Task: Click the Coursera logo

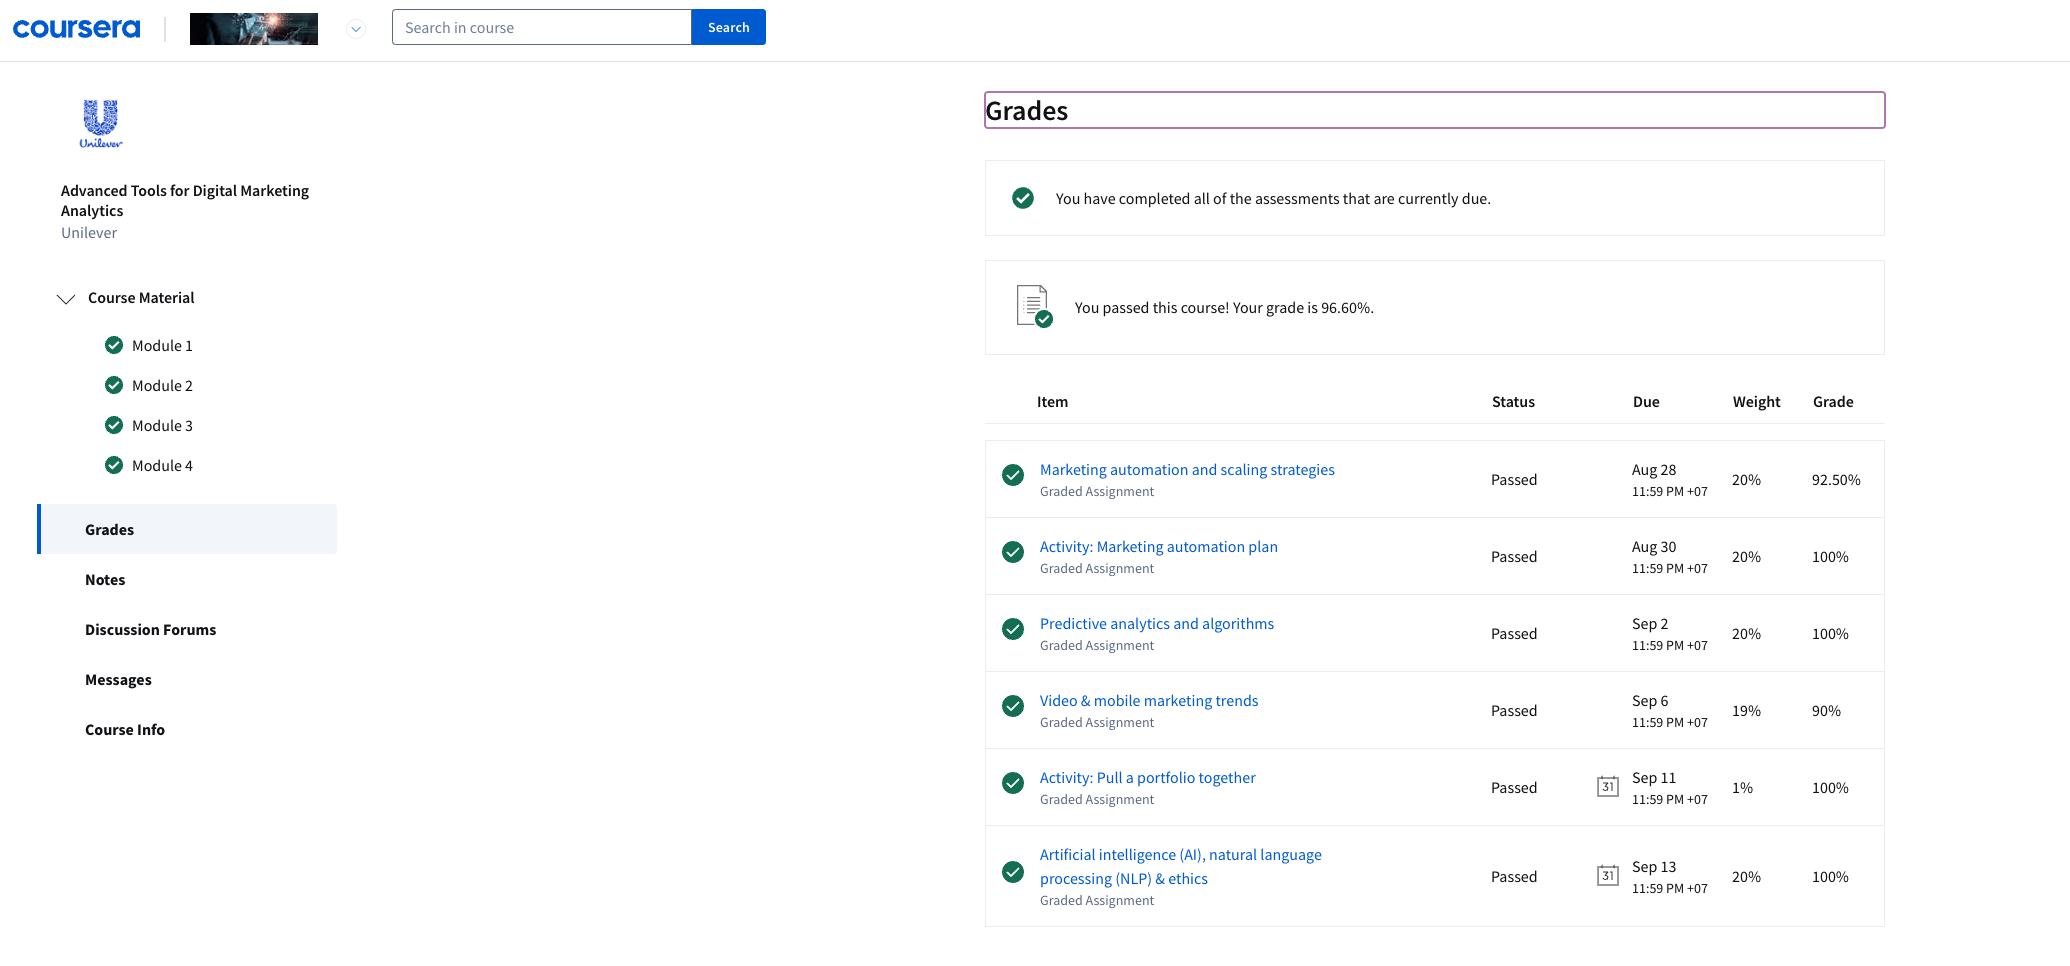Action: click(76, 28)
